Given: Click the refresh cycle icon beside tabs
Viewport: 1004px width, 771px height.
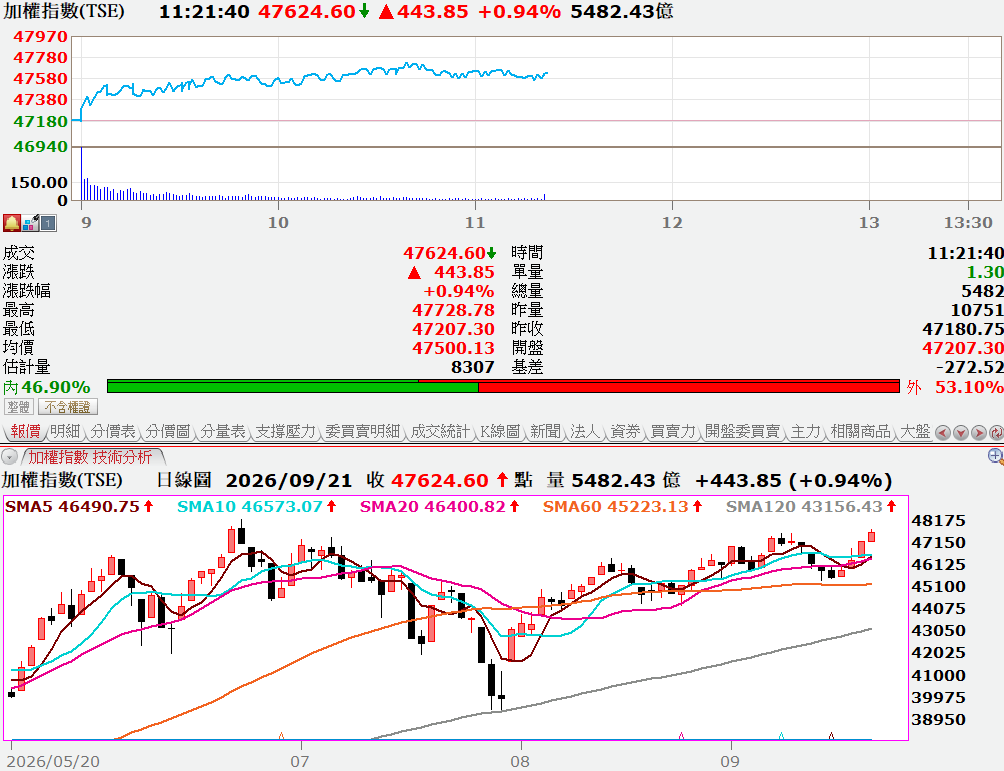Looking at the screenshot, I should (996, 433).
